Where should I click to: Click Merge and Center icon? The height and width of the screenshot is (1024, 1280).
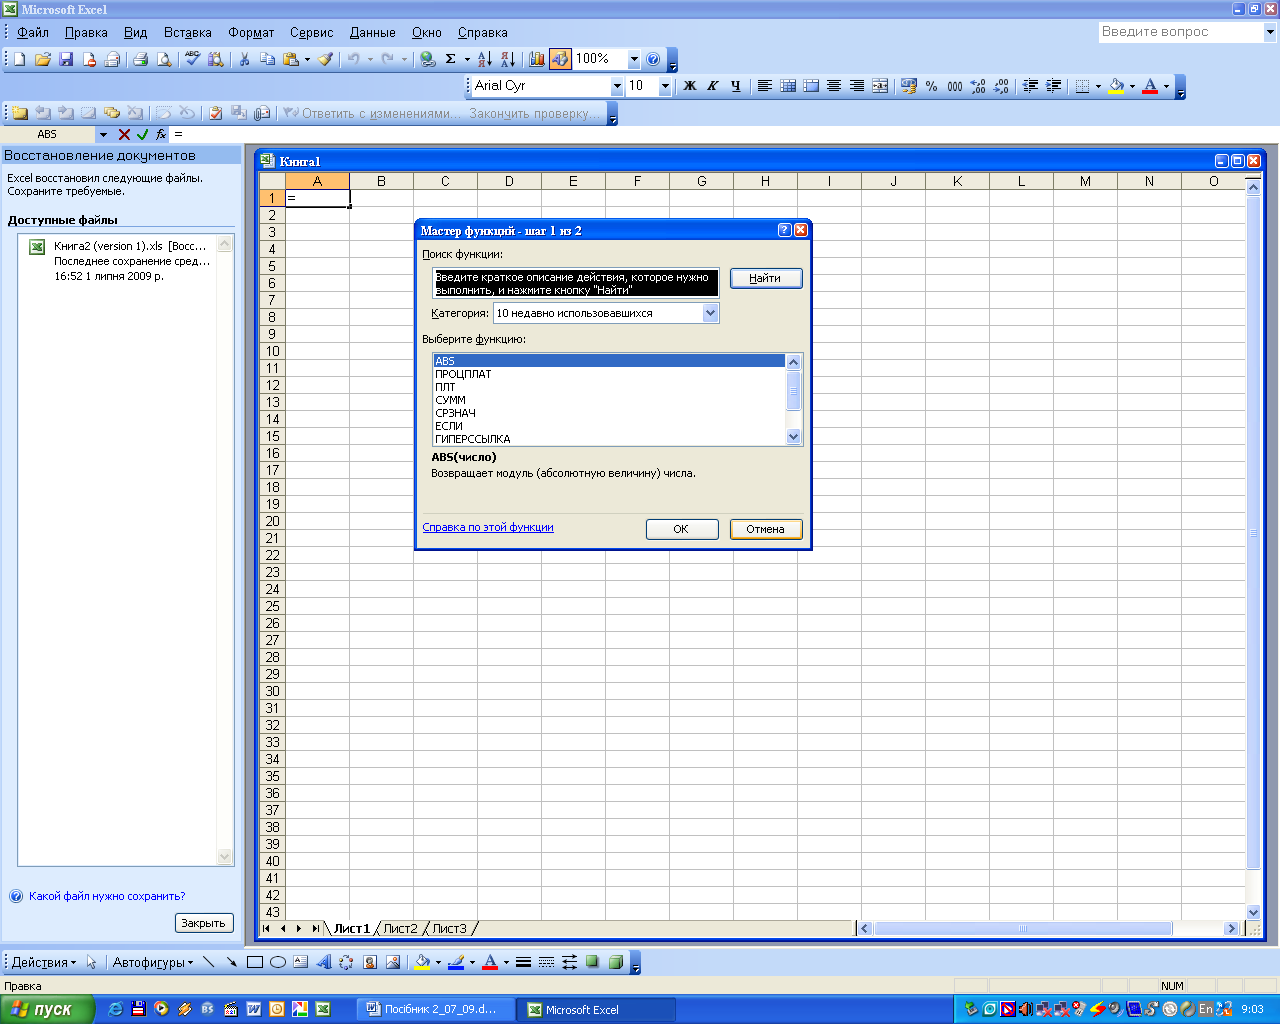tap(880, 86)
